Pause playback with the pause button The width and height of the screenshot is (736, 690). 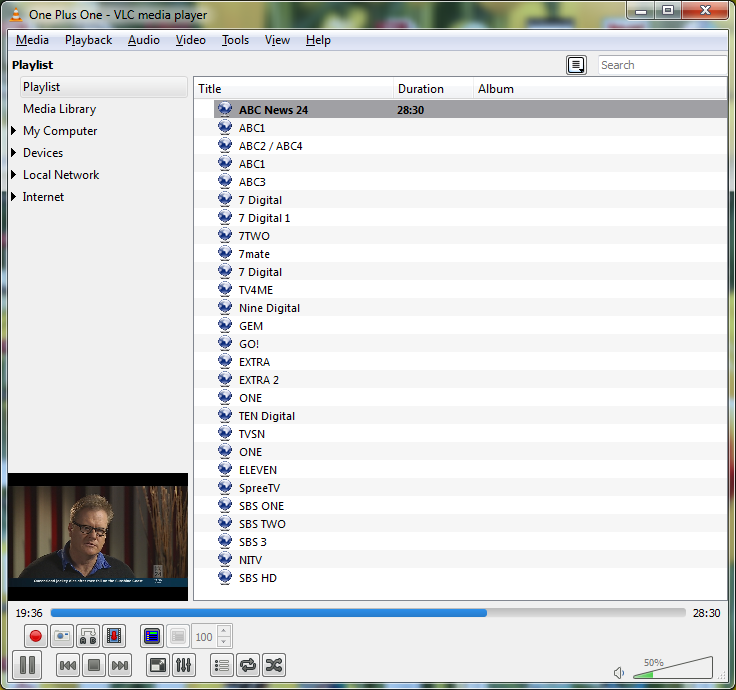pos(27,665)
